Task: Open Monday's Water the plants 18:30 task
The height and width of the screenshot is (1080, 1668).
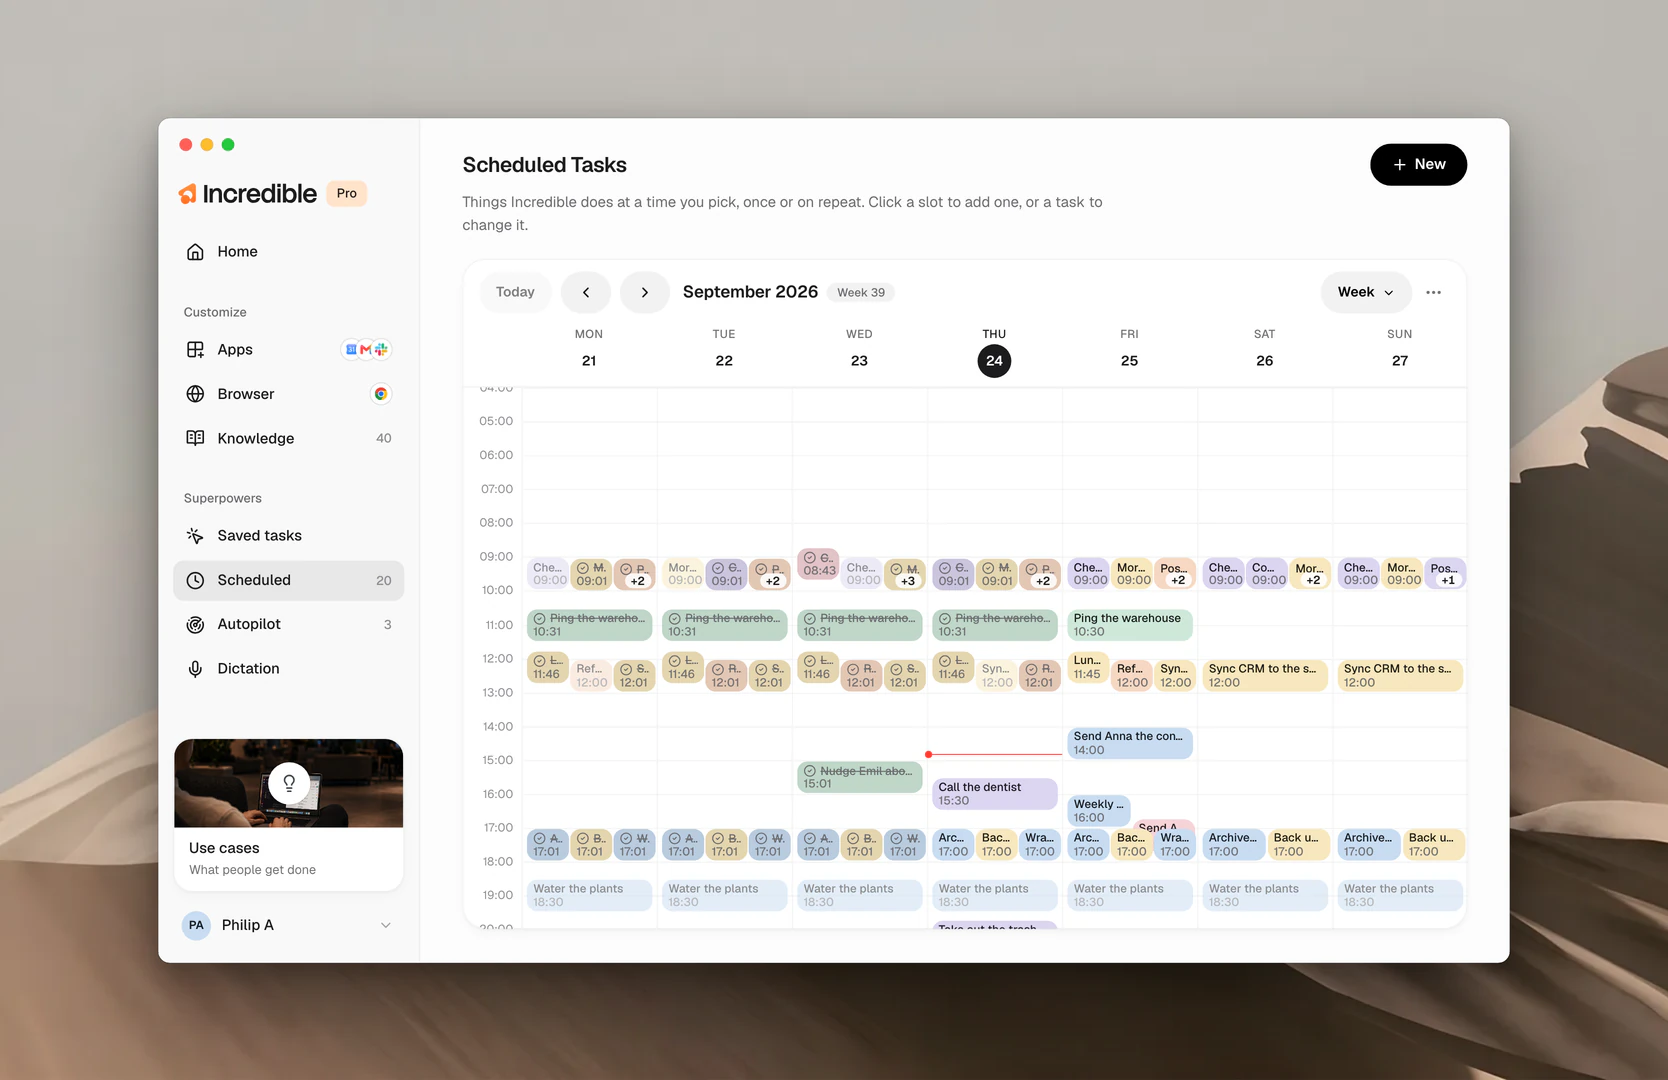Action: click(590, 895)
